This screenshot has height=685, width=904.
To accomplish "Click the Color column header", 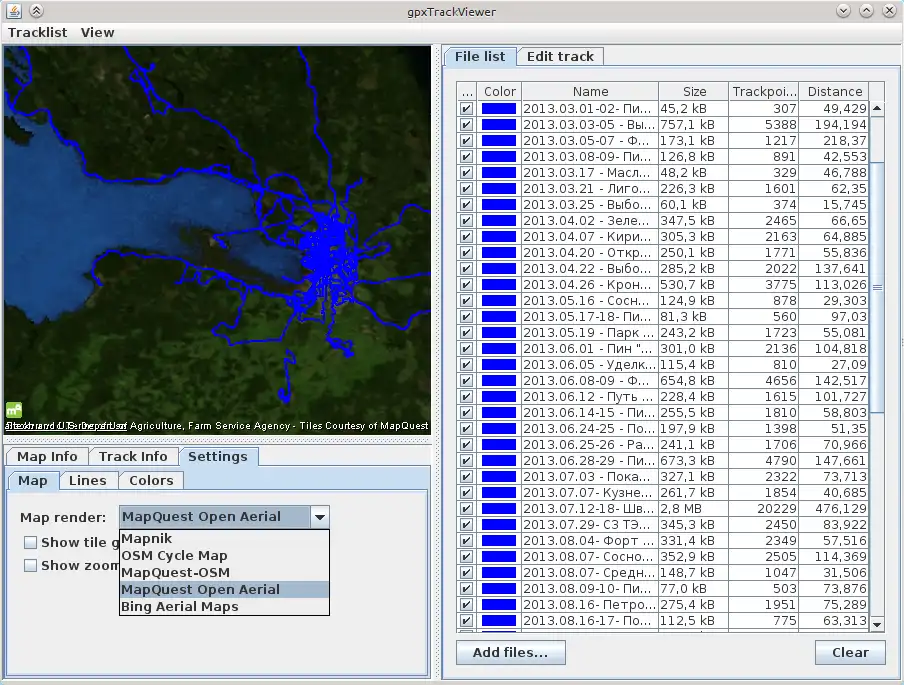I will tap(500, 92).
